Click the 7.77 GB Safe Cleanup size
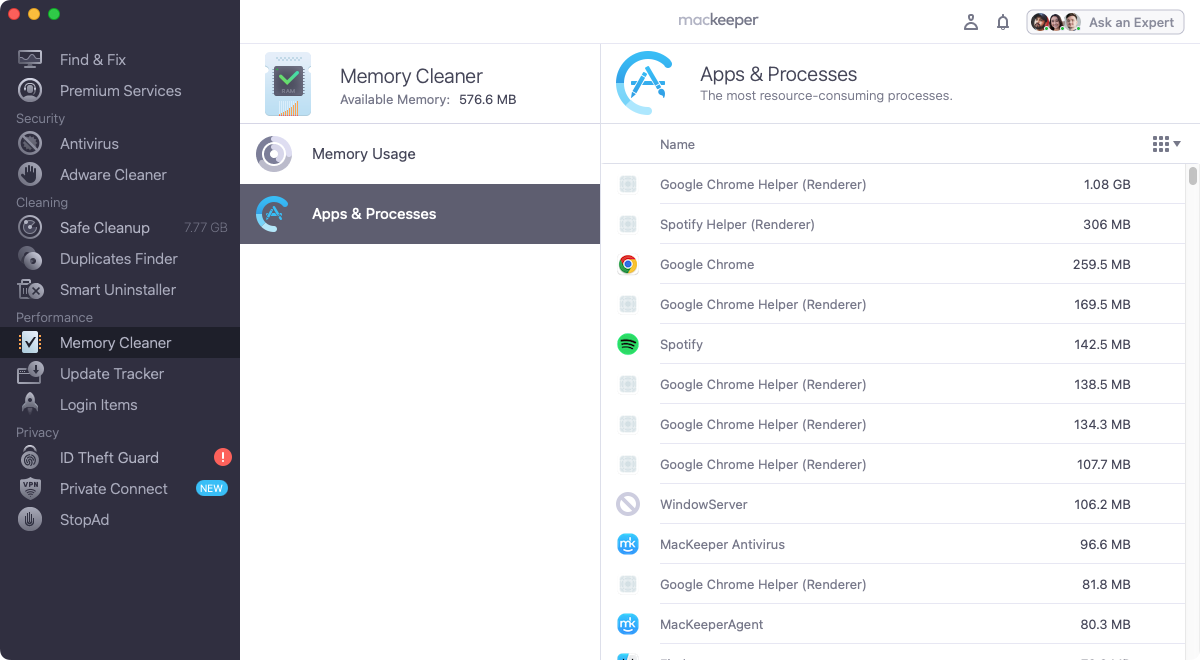Viewport: 1200px width, 660px height. click(x=206, y=227)
